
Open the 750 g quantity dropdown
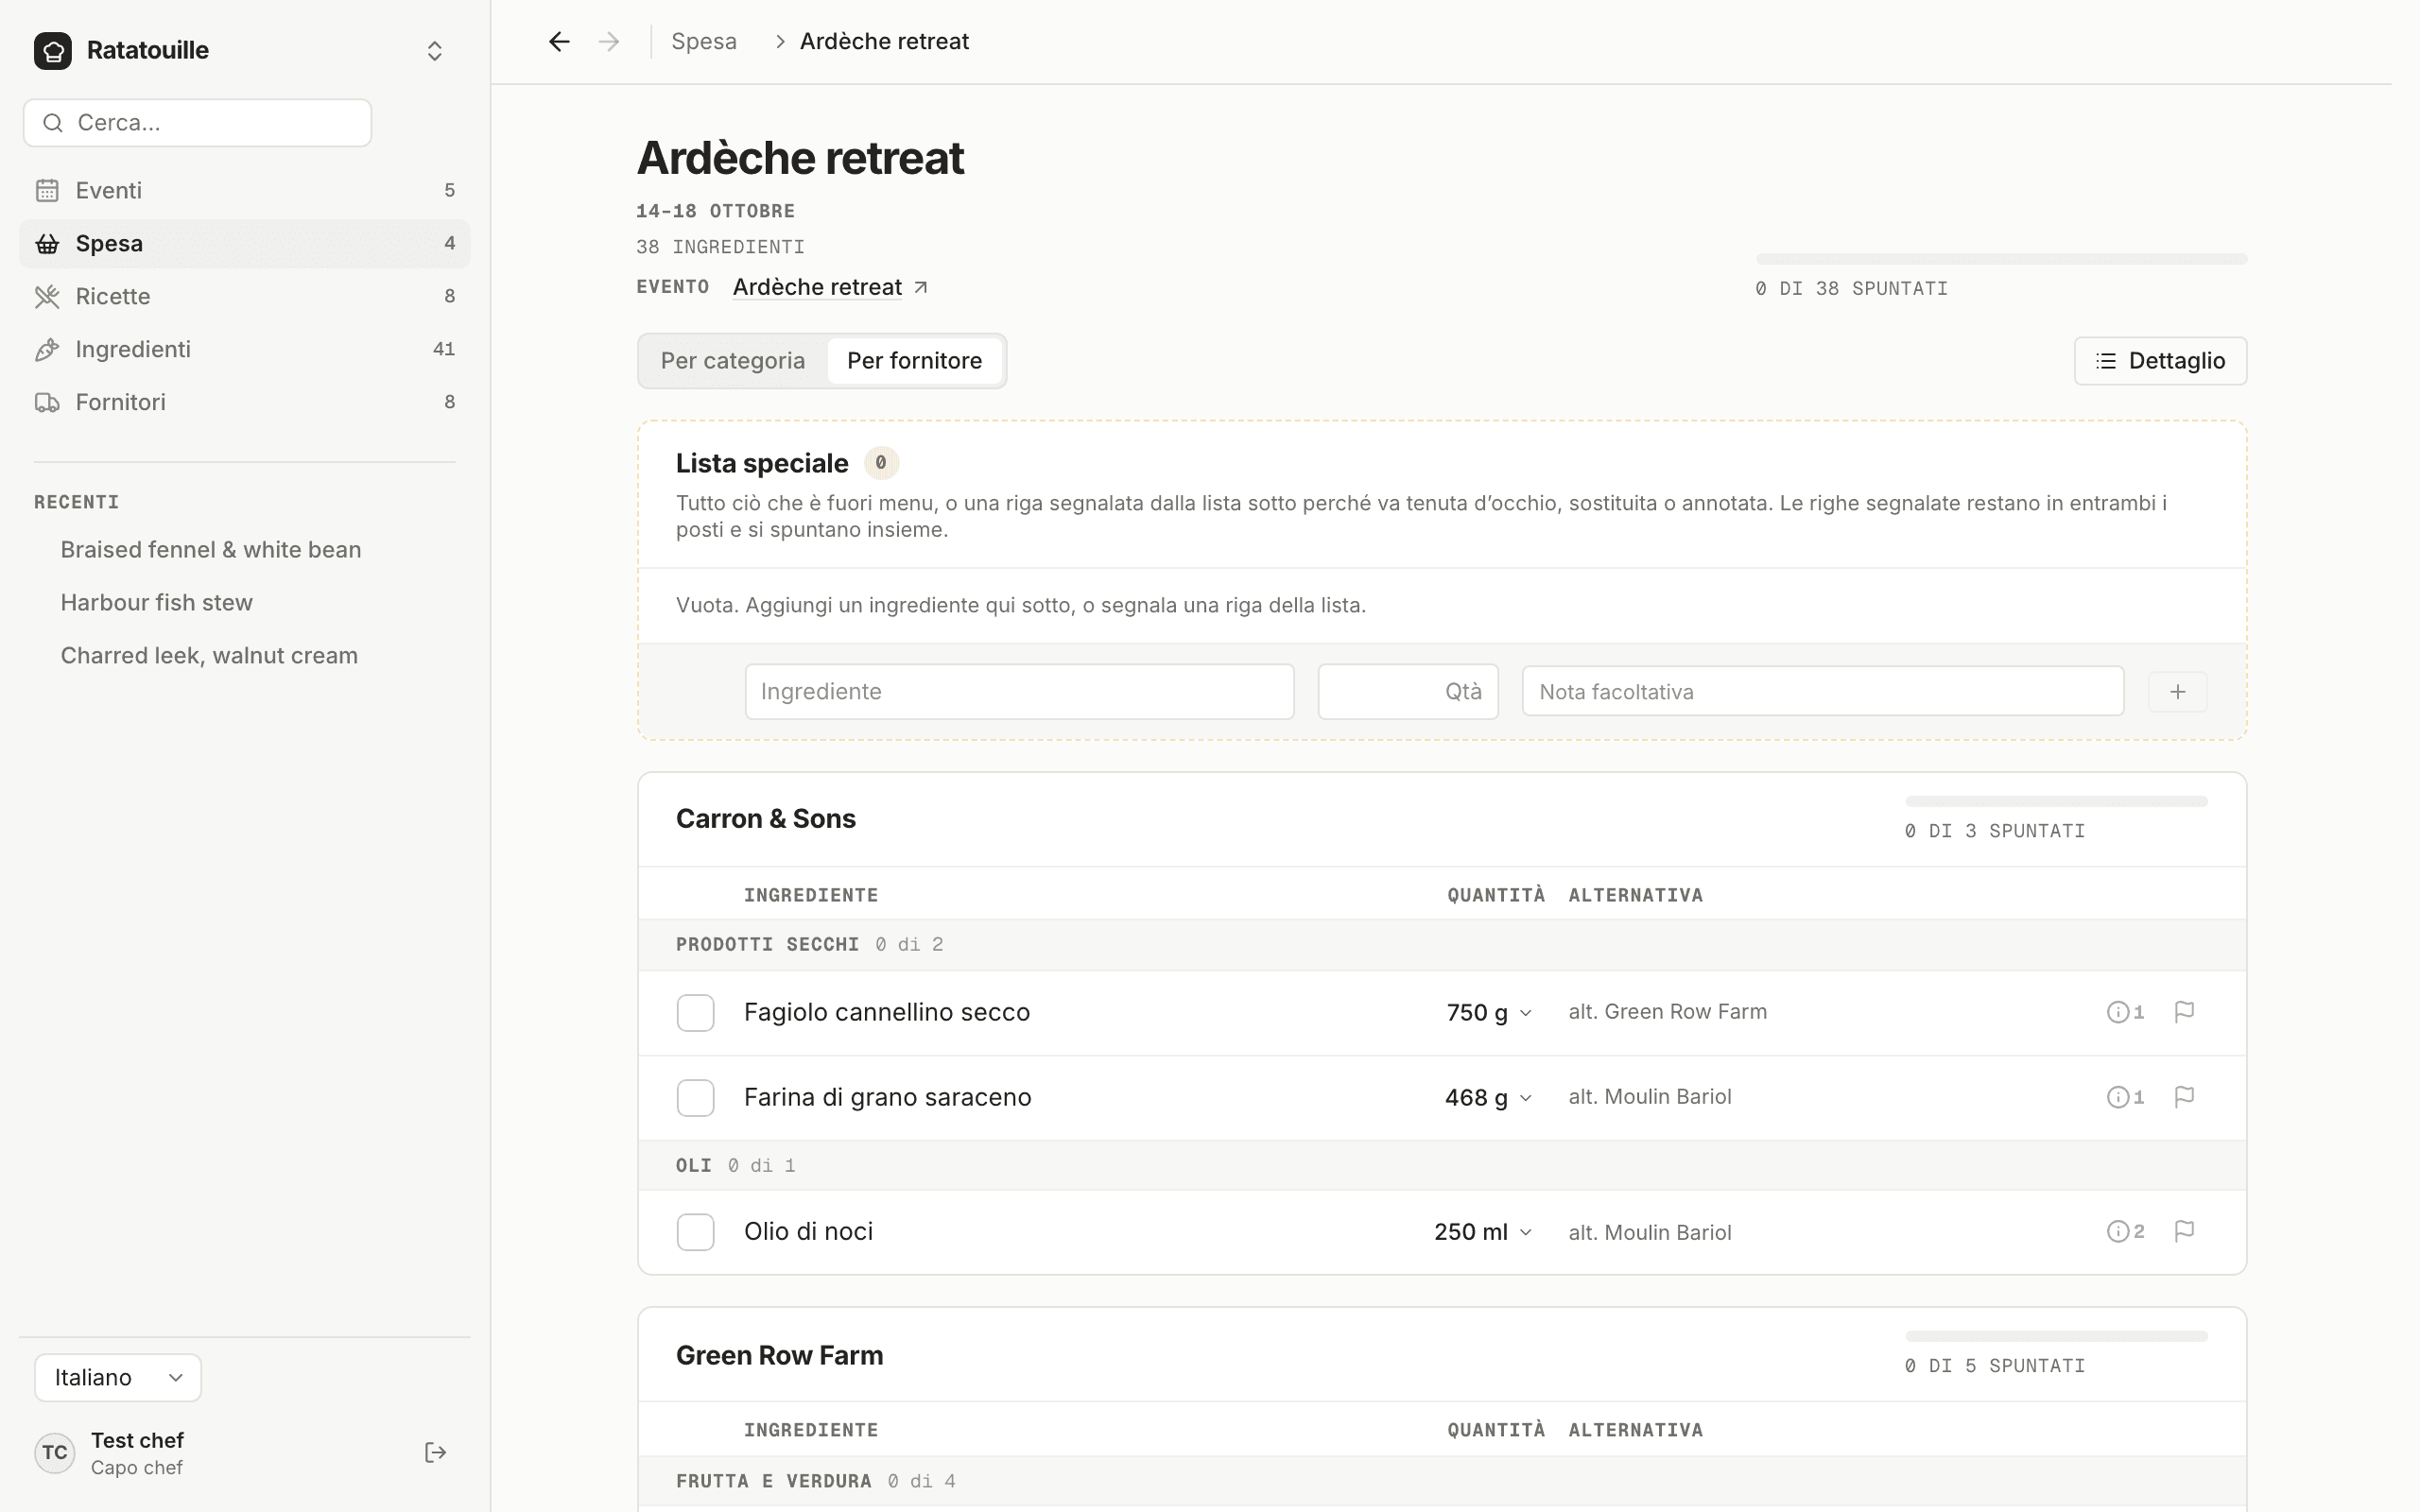click(x=1489, y=1013)
